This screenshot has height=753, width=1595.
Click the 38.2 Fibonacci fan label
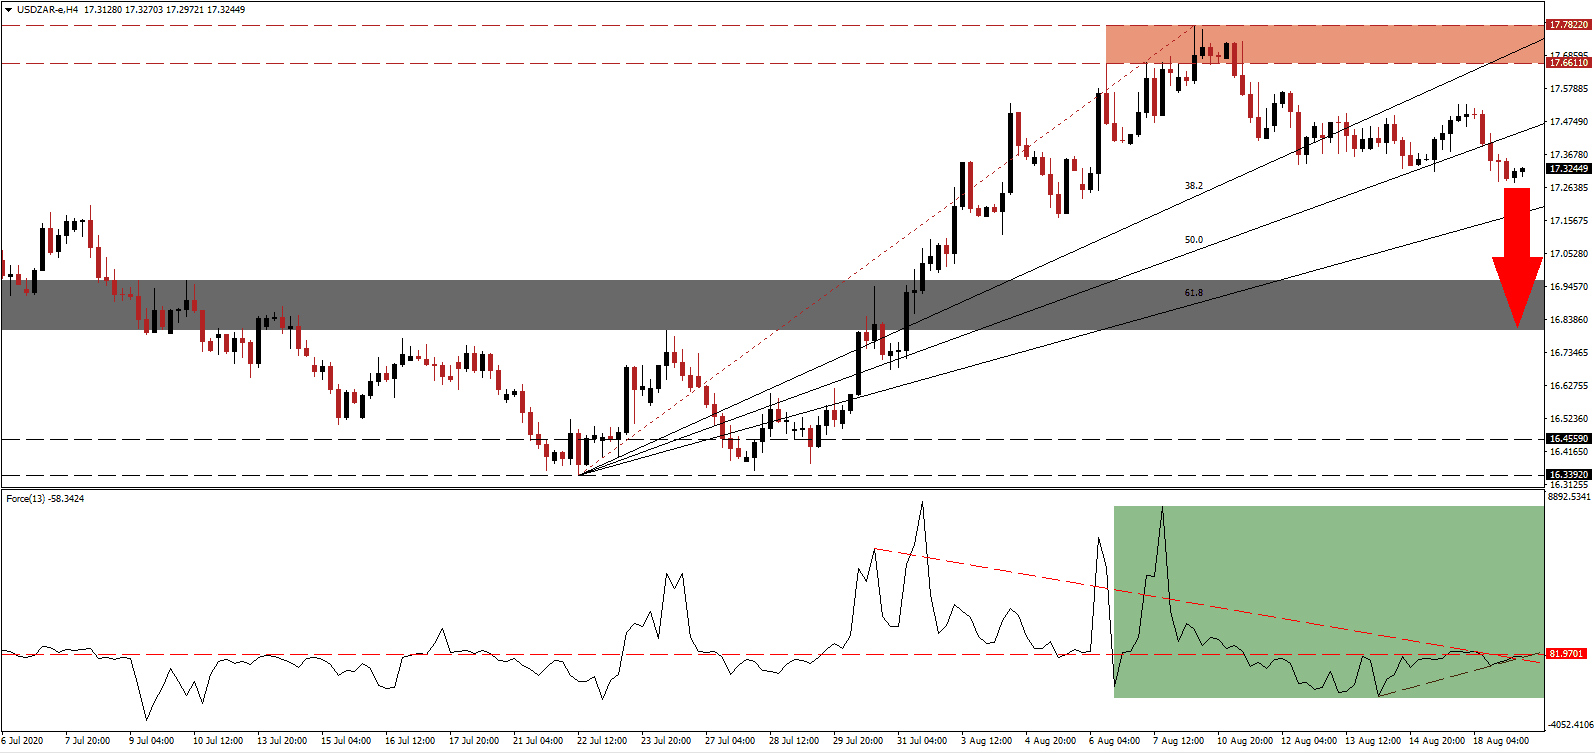pyautogui.click(x=1194, y=186)
